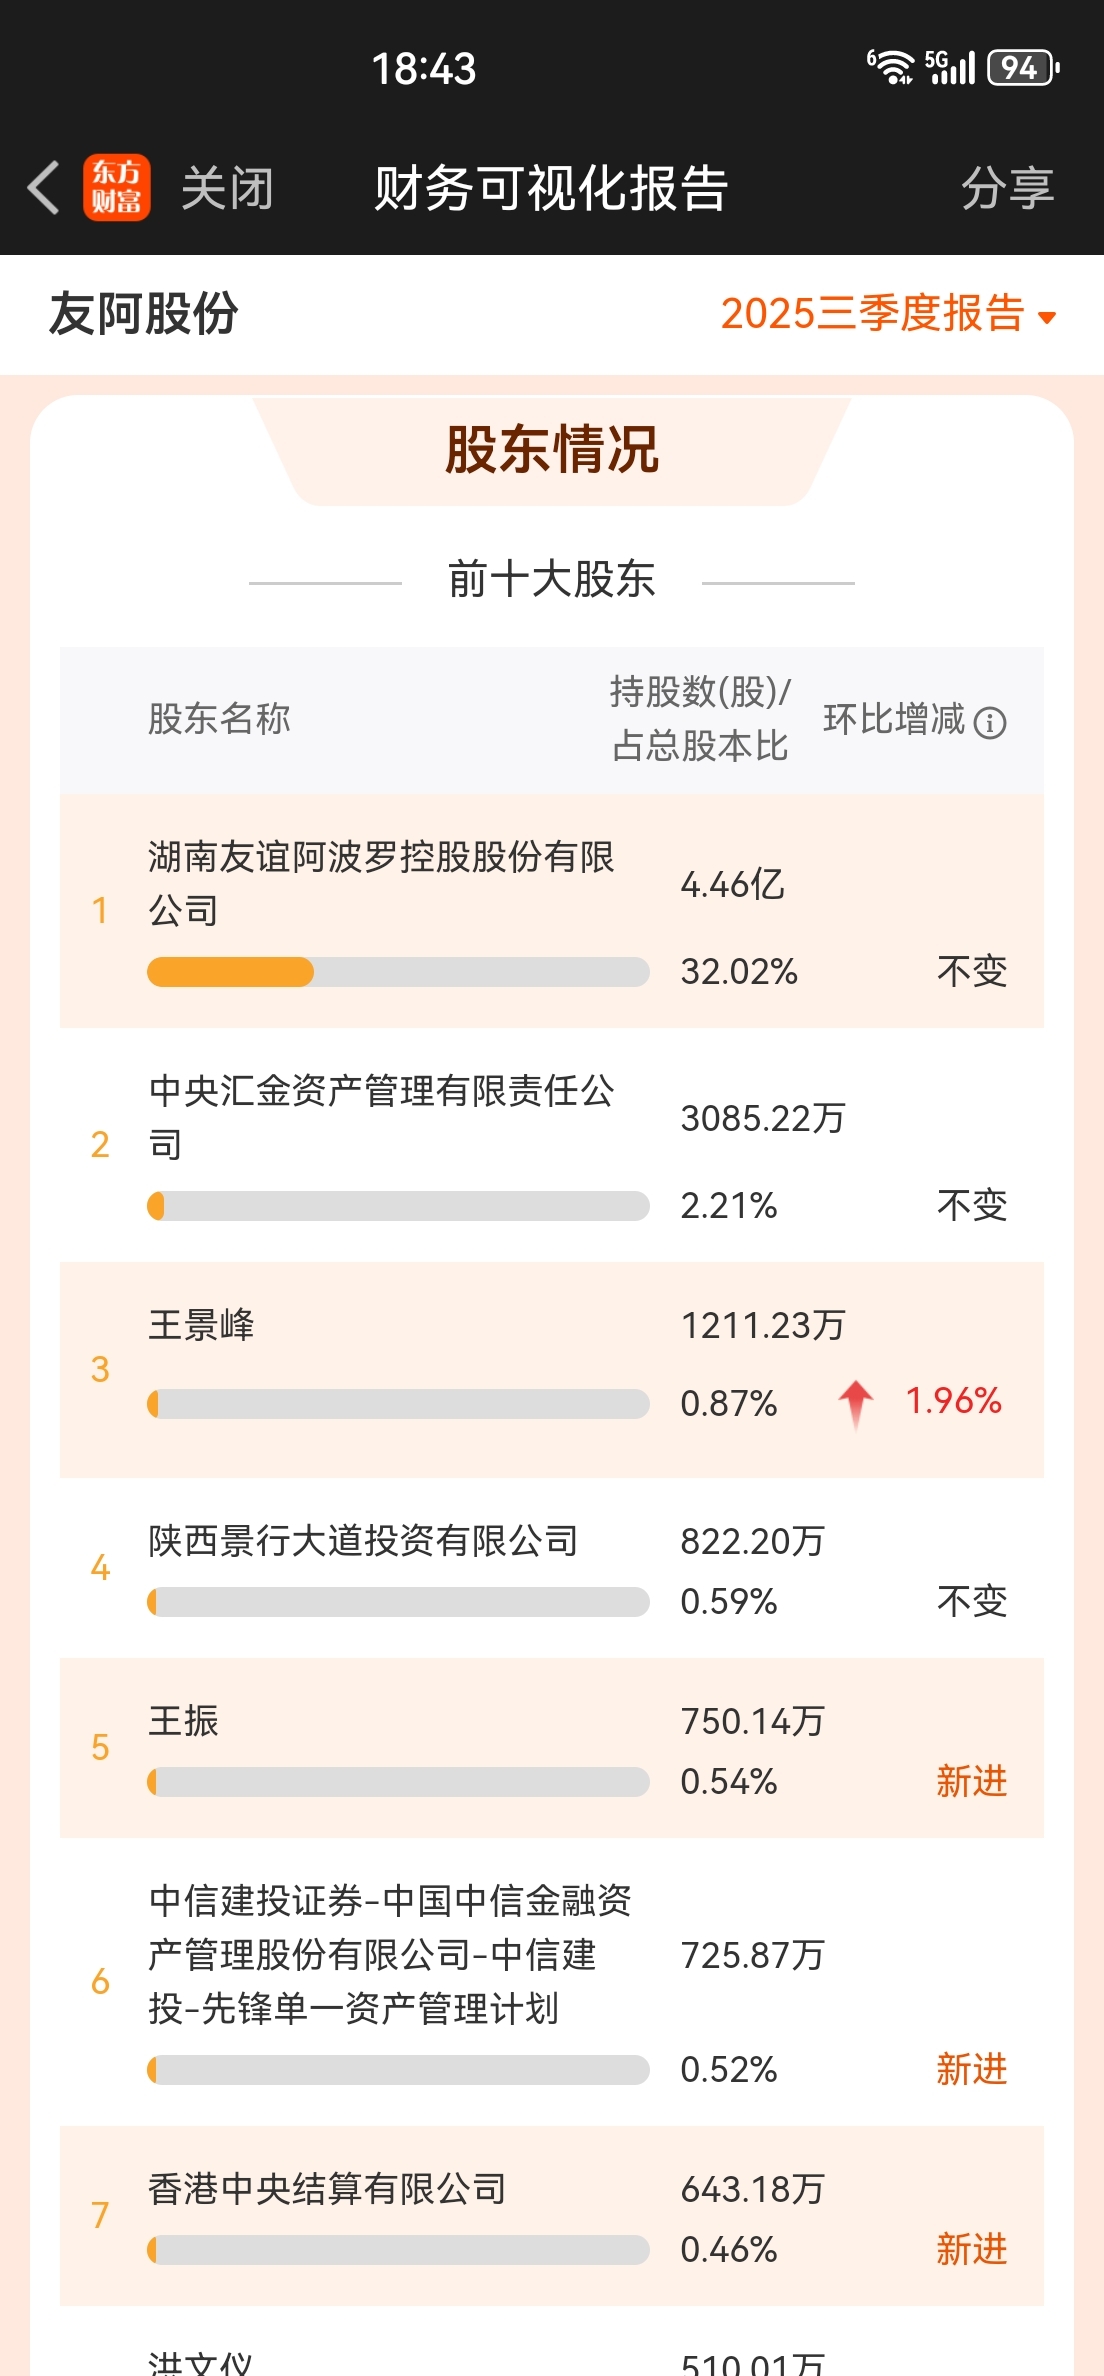Tap the battery level indicator
The height and width of the screenshot is (2376, 1104).
click(x=1022, y=67)
